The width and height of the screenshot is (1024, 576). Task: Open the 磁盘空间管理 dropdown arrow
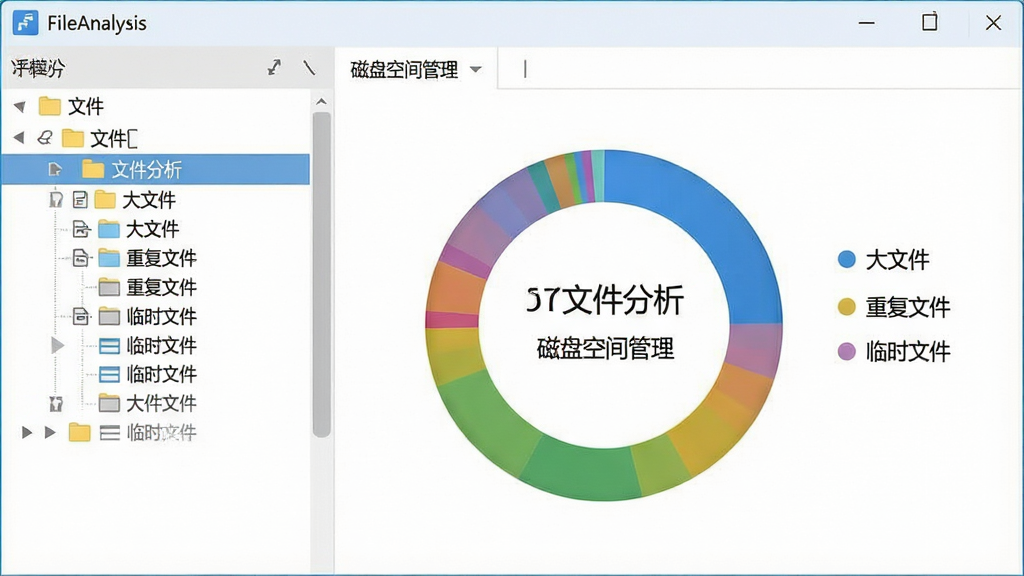475,69
